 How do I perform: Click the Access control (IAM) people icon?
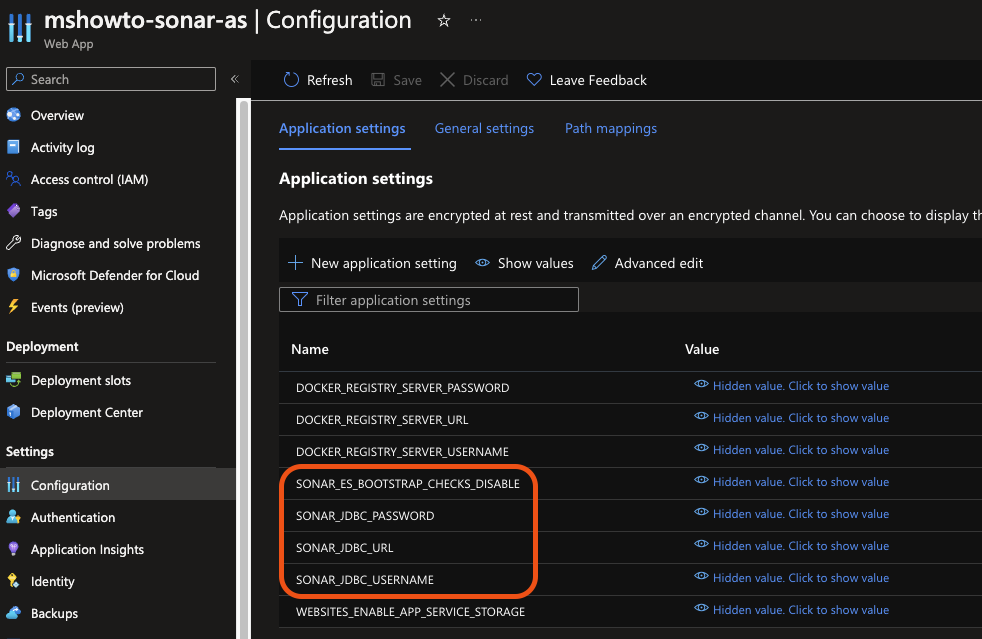coord(14,179)
